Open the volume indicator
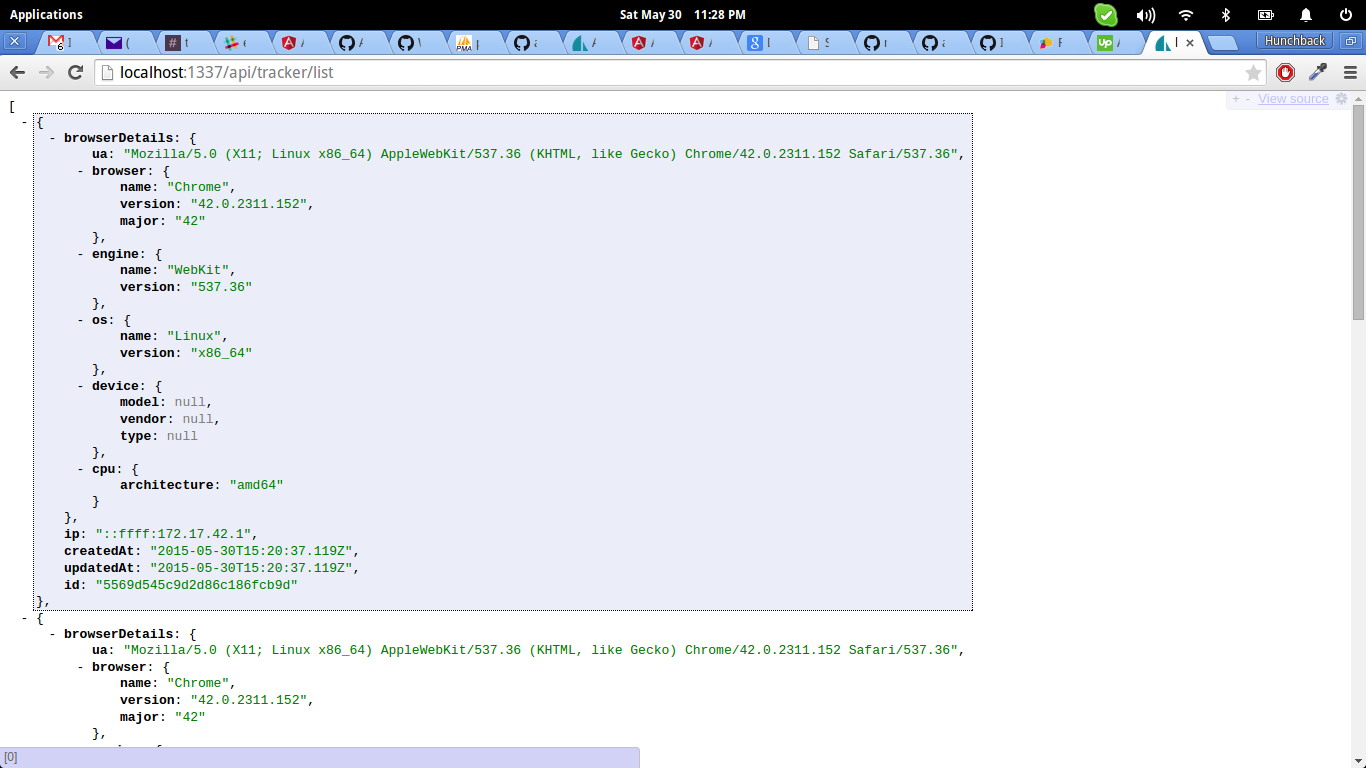This screenshot has height=768, width=1366. point(1146,15)
